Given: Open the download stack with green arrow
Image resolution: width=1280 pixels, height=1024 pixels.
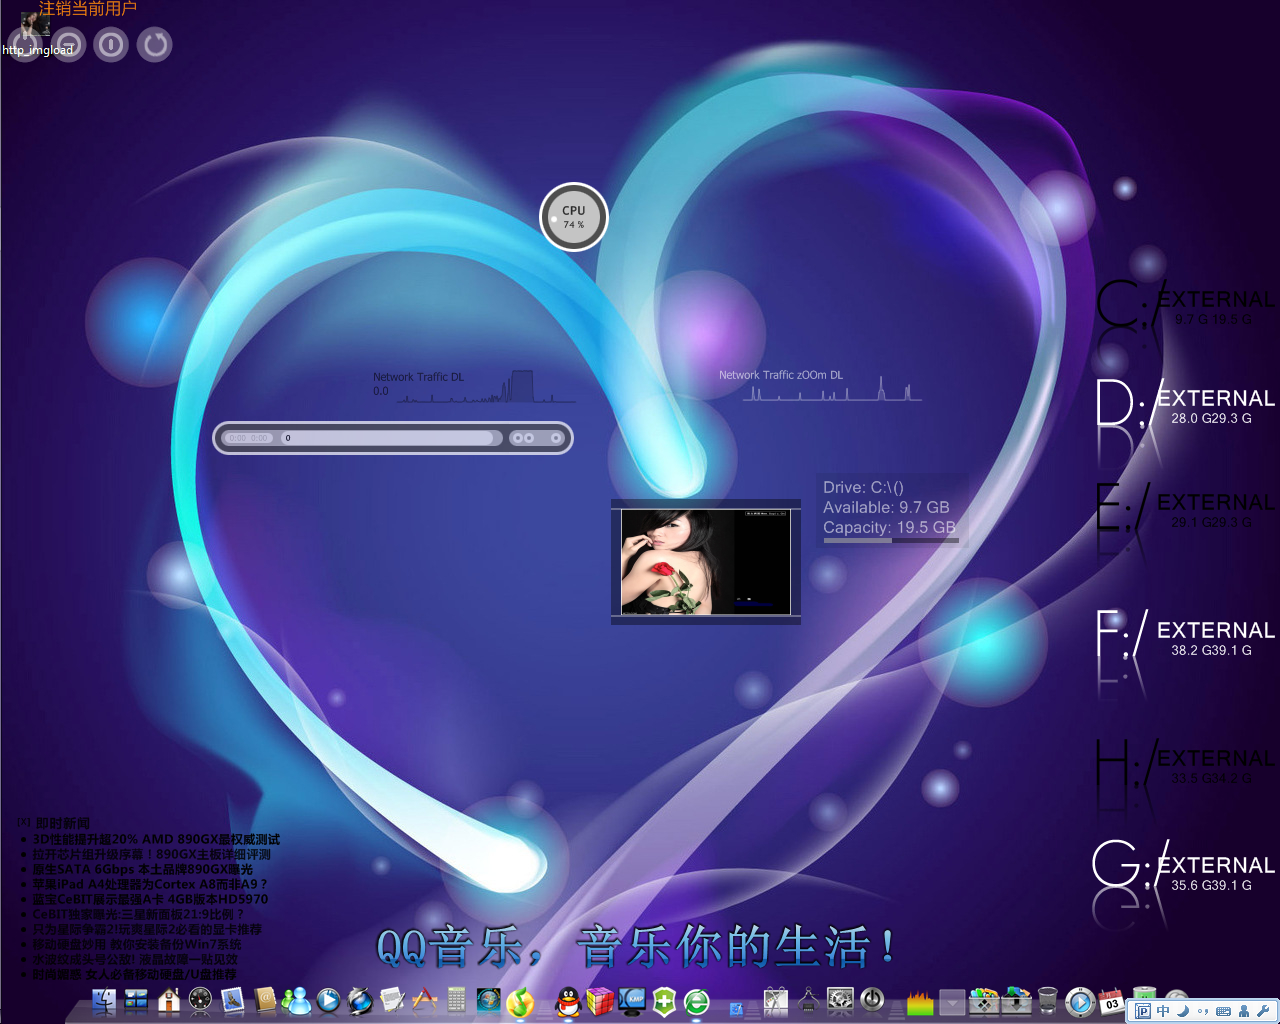Looking at the screenshot, I should click(x=1016, y=1001).
